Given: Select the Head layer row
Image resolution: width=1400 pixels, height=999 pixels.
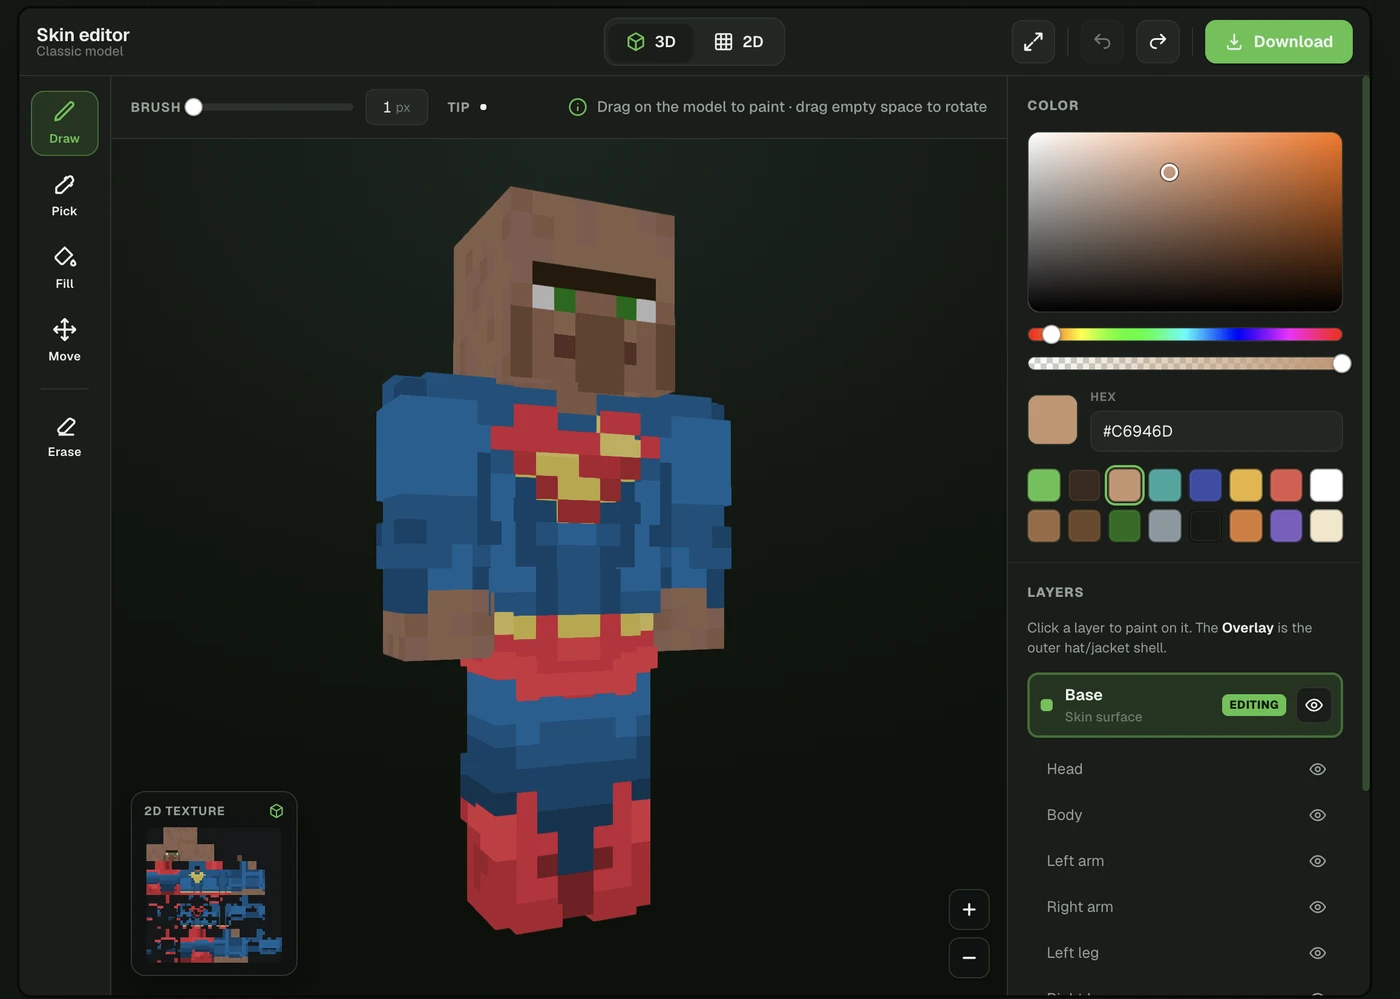Looking at the screenshot, I should [x=1185, y=769].
